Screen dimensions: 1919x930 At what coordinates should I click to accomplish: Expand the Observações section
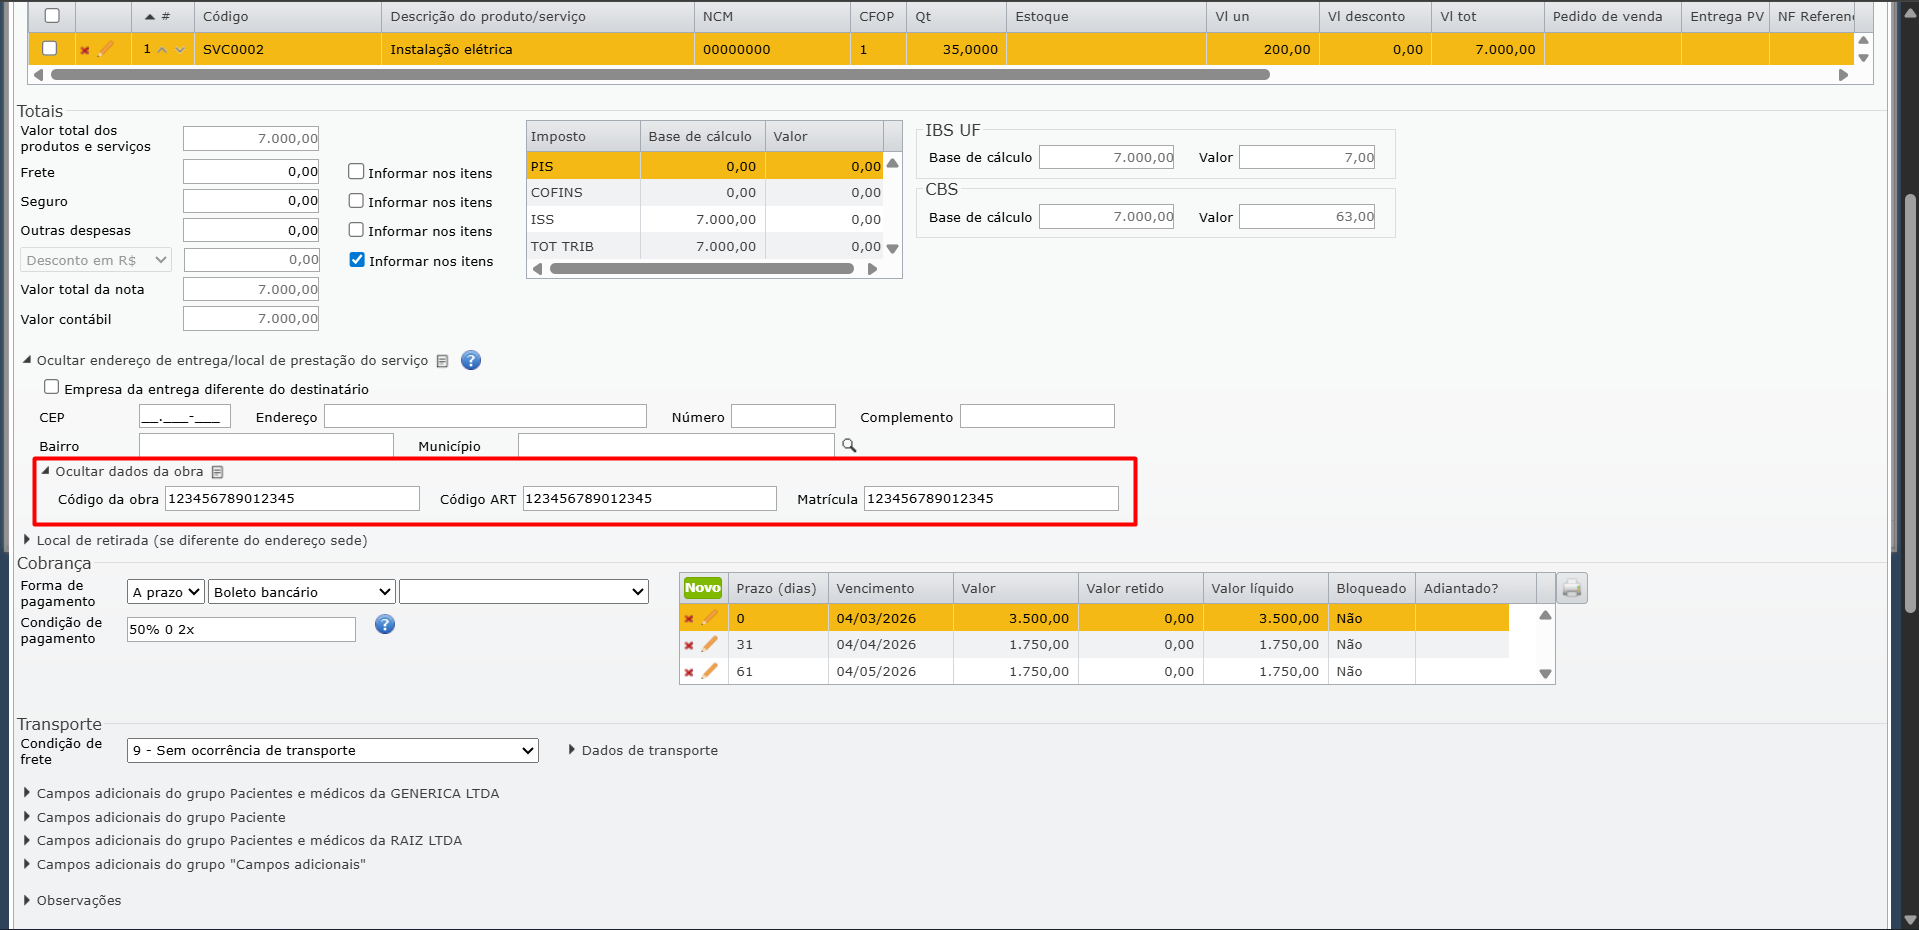click(78, 901)
